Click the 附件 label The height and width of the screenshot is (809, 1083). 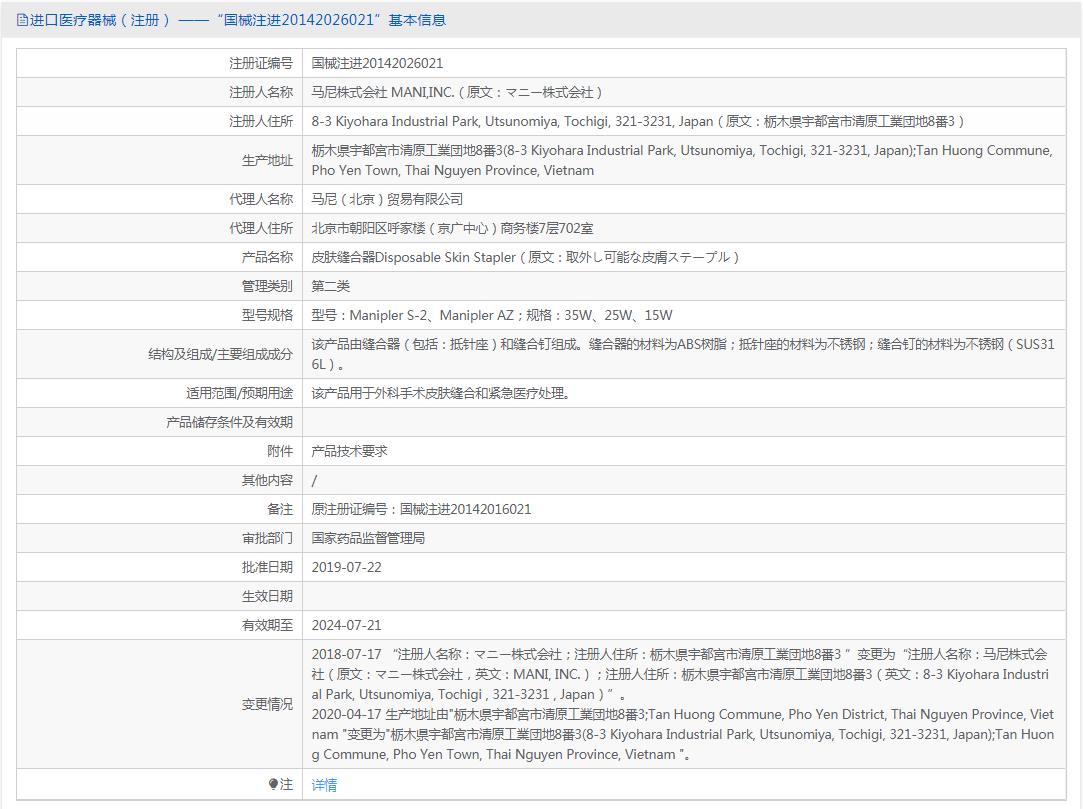[x=280, y=451]
